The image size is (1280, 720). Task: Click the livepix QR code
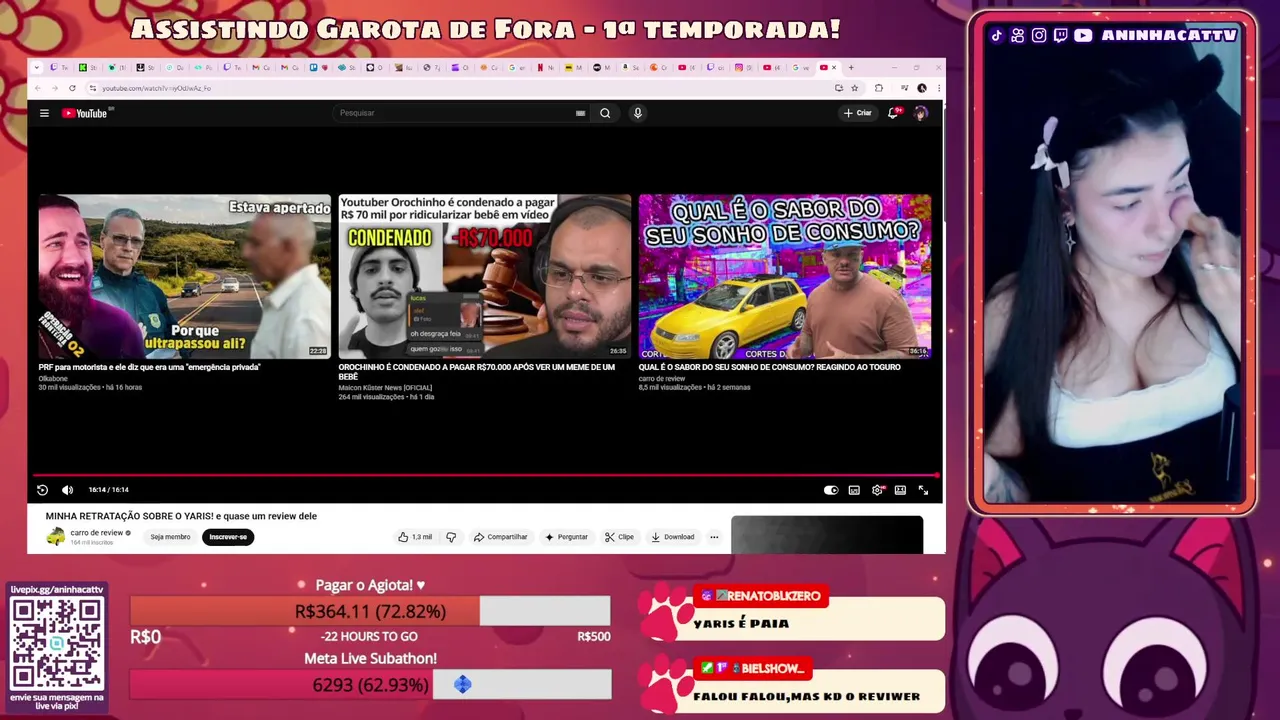tap(57, 643)
